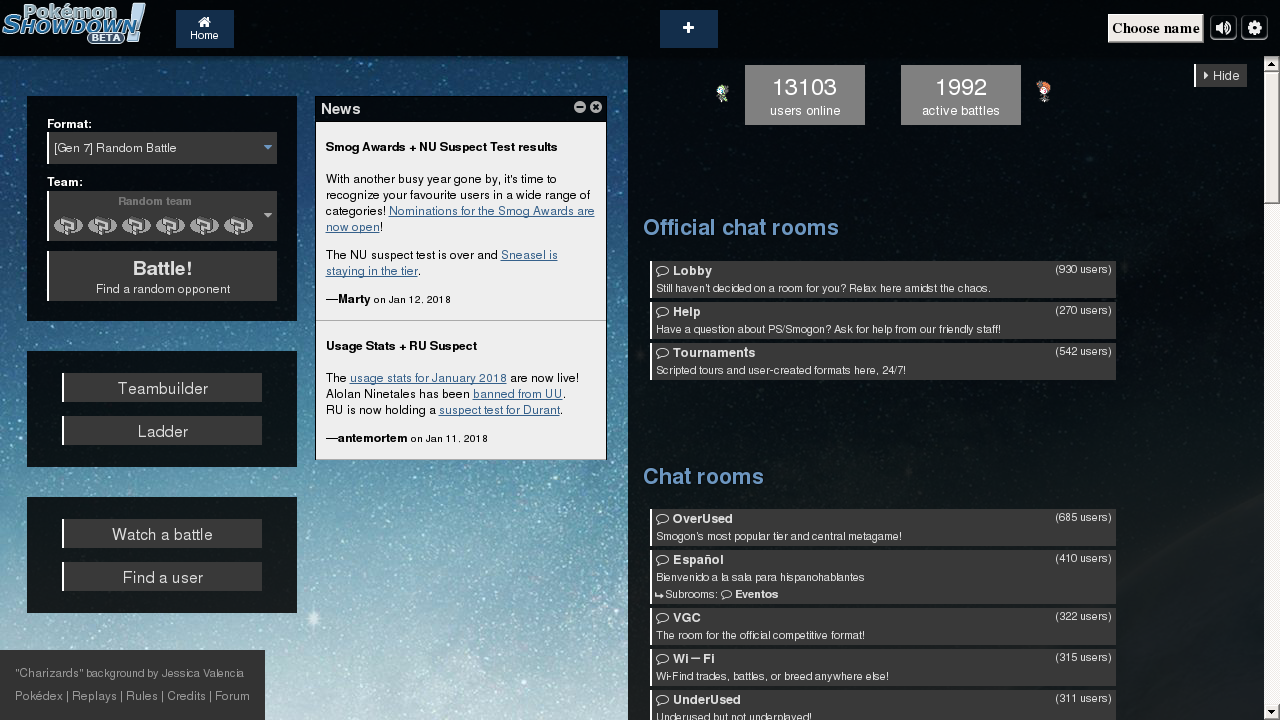Image resolution: width=1280 pixels, height=720 pixels.
Task: Click the speech bubble icon next to Eventos
Action: coord(726,594)
